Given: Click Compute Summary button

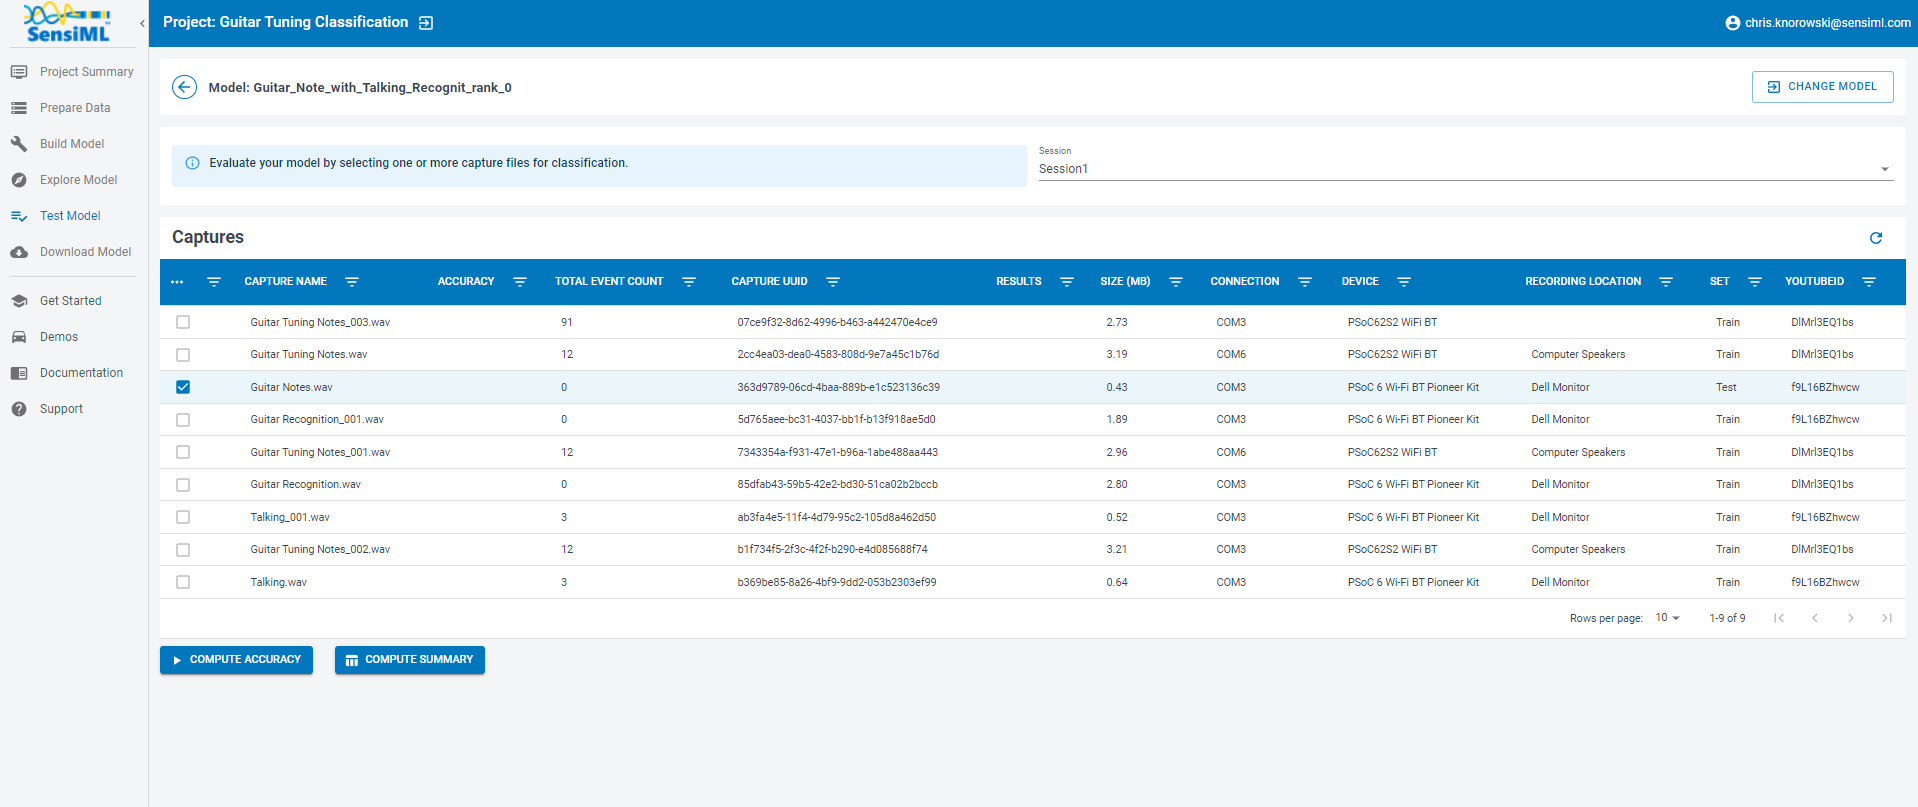Looking at the screenshot, I should click(x=410, y=660).
